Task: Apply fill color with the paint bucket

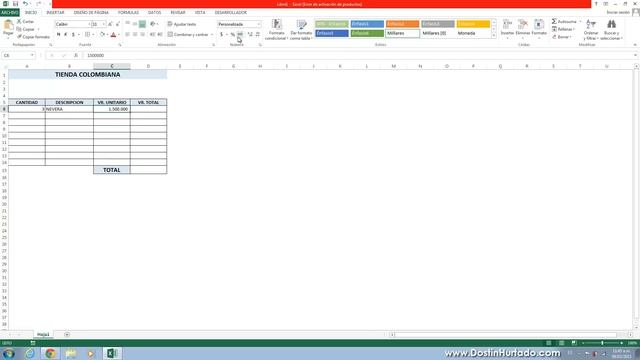Action: click(x=102, y=35)
